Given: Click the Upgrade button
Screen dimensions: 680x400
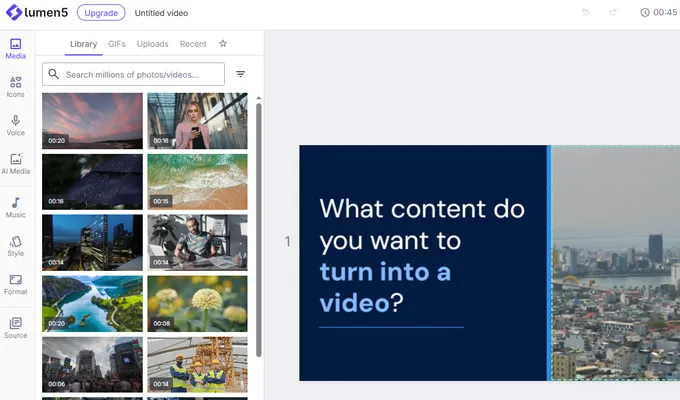Looking at the screenshot, I should 101,13.
